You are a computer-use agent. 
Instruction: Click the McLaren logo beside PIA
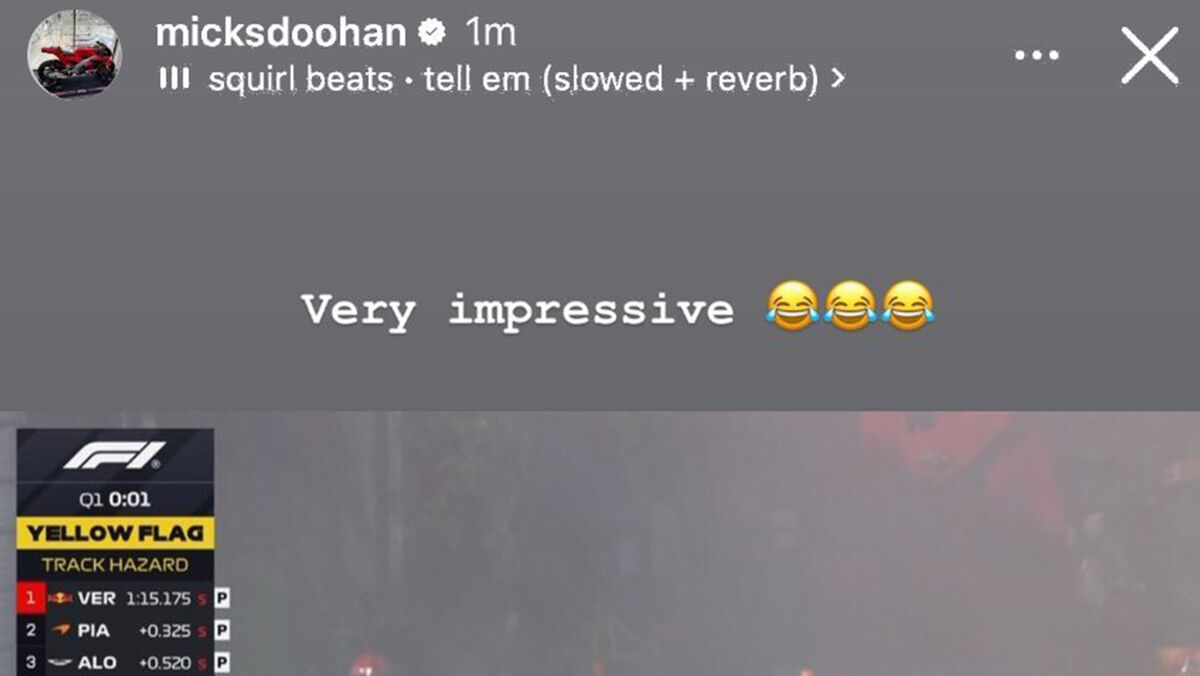[61, 631]
